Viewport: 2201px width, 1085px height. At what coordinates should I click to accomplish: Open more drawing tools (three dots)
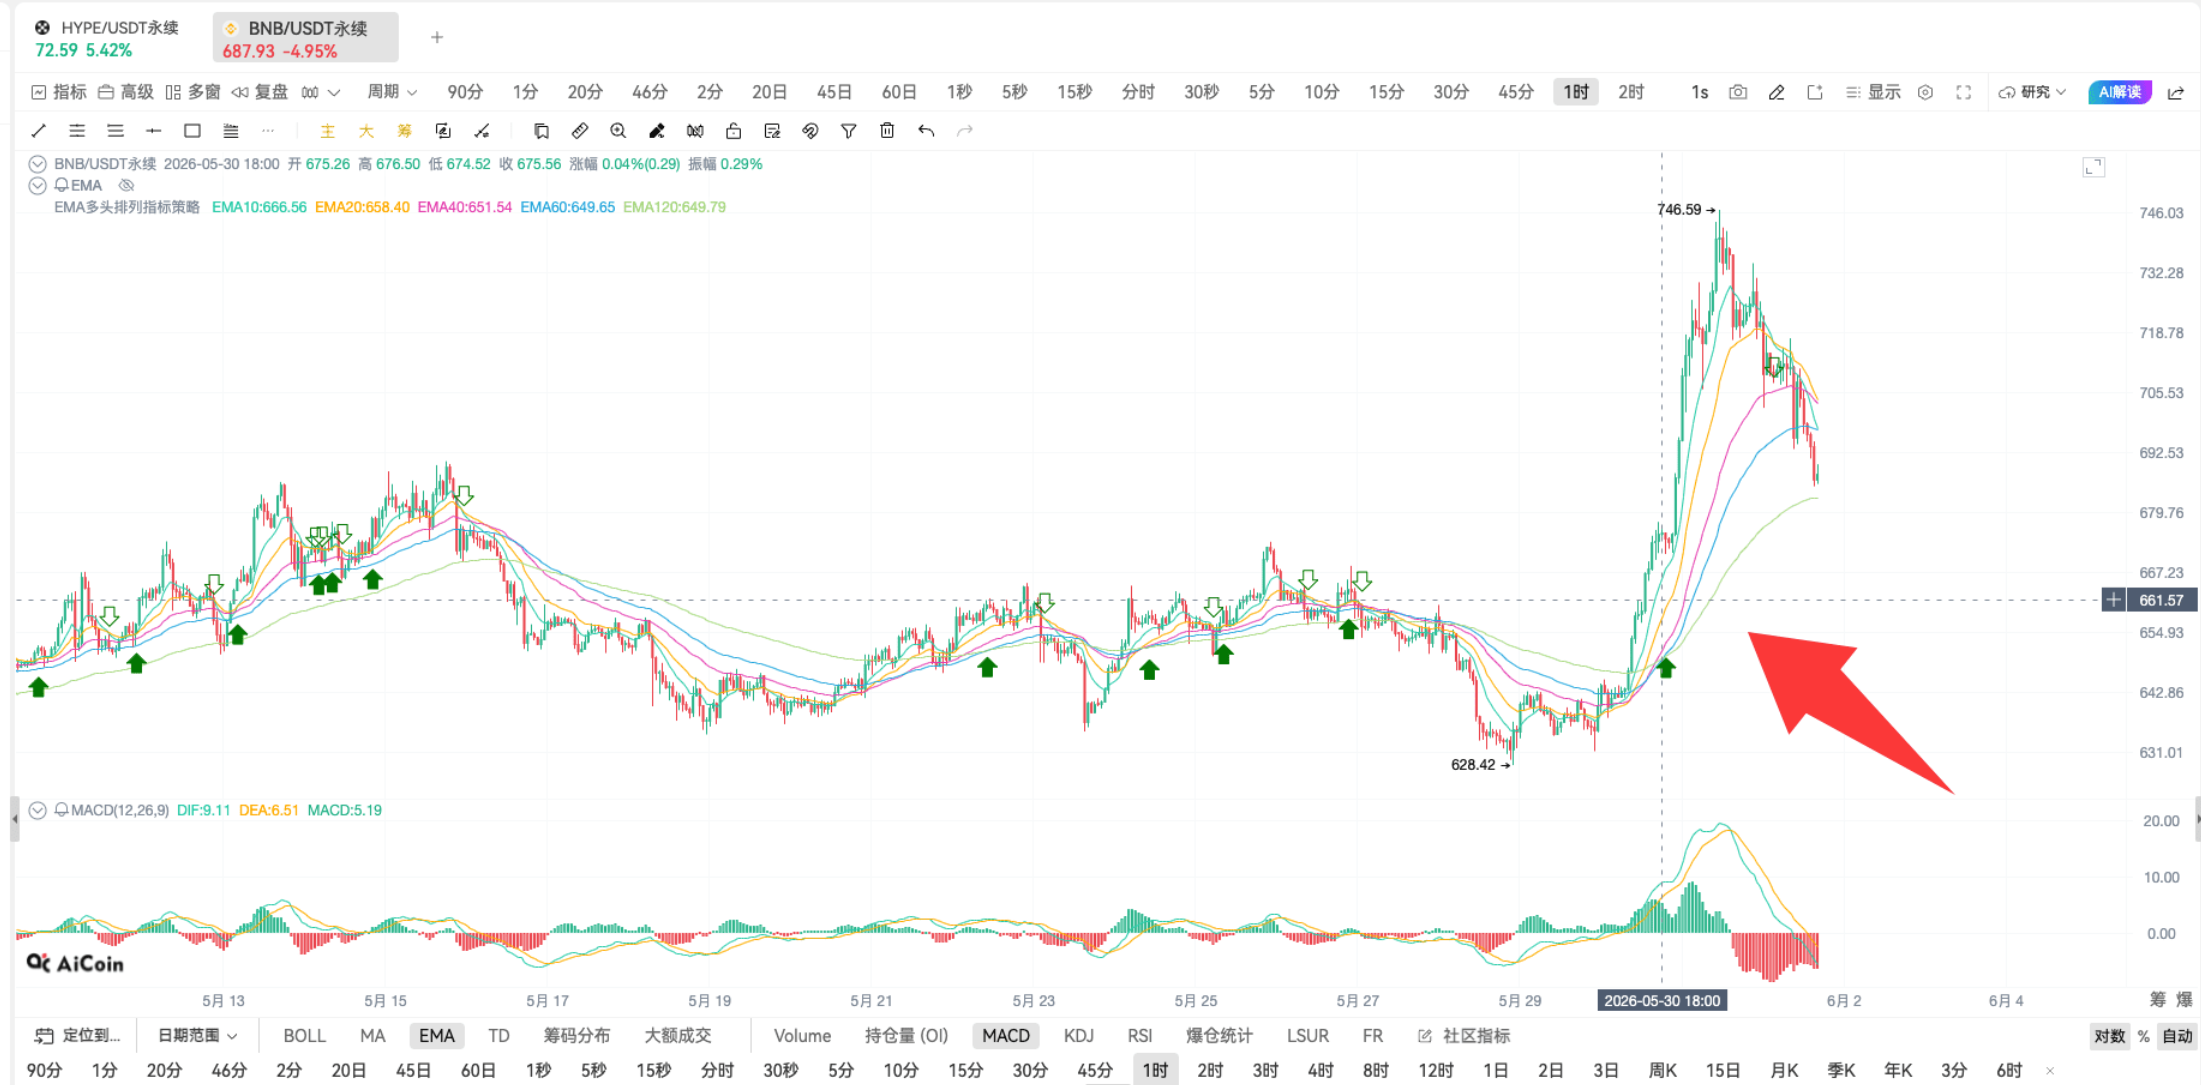click(268, 131)
